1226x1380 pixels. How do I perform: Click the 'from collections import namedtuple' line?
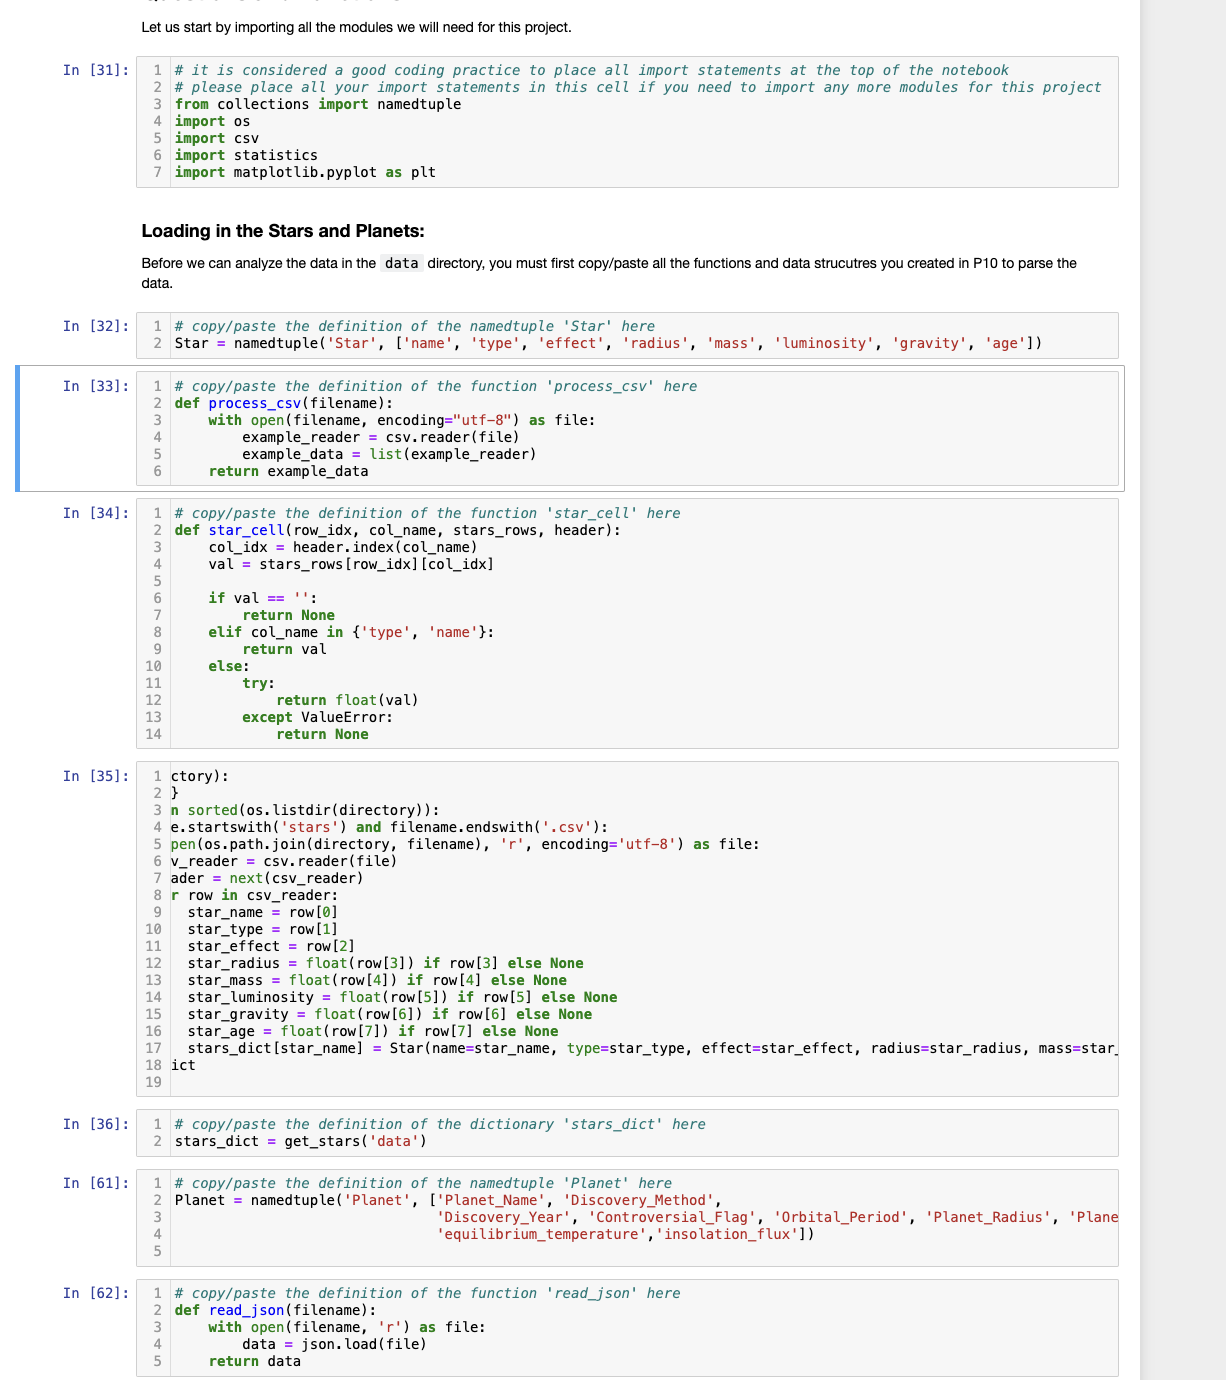coord(318,104)
